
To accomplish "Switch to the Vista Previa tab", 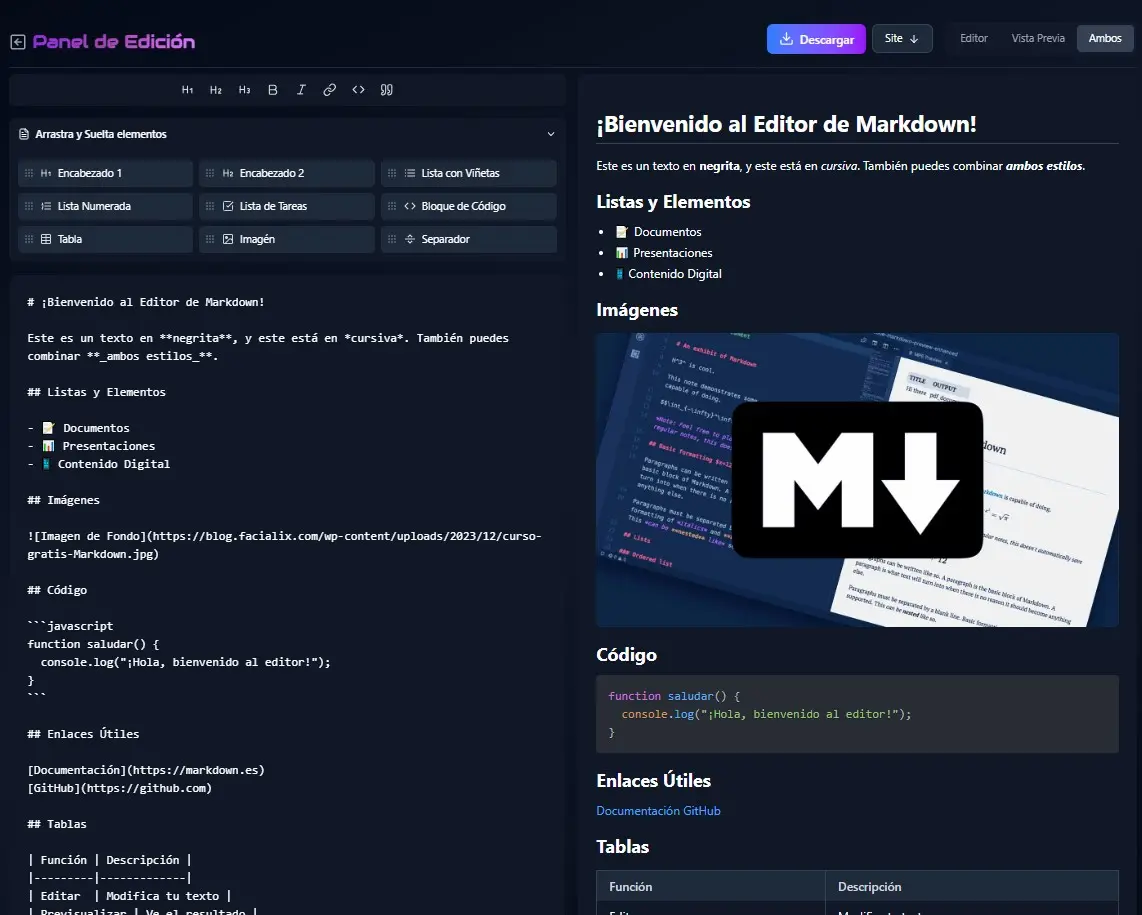I will (x=1038, y=39).
